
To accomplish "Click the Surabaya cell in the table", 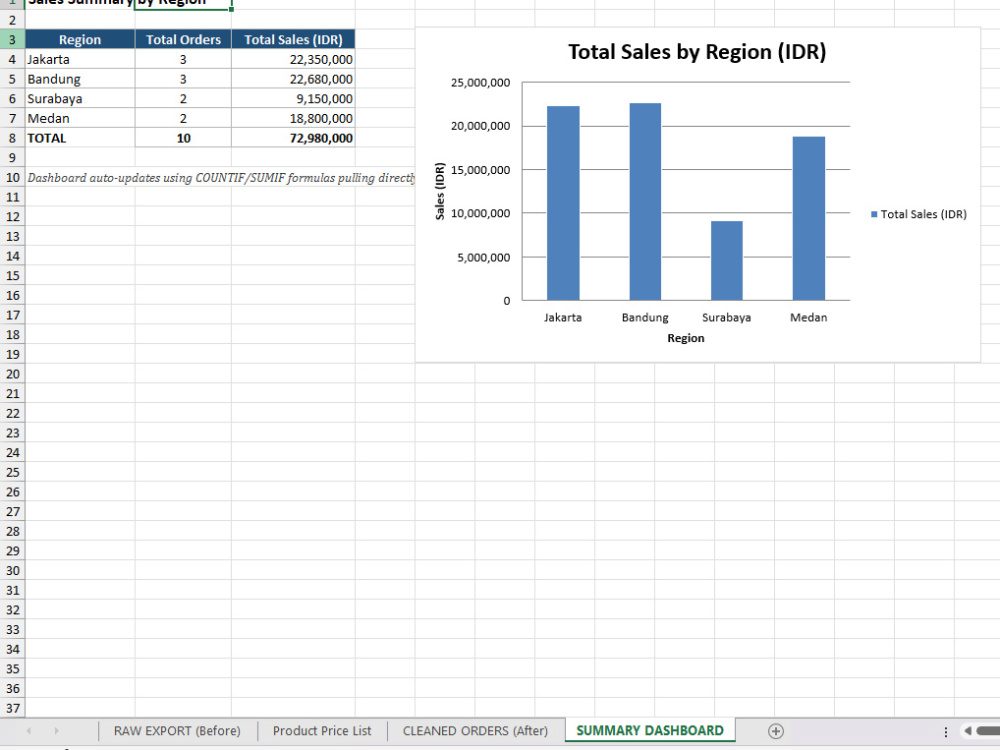I will click(x=80, y=99).
